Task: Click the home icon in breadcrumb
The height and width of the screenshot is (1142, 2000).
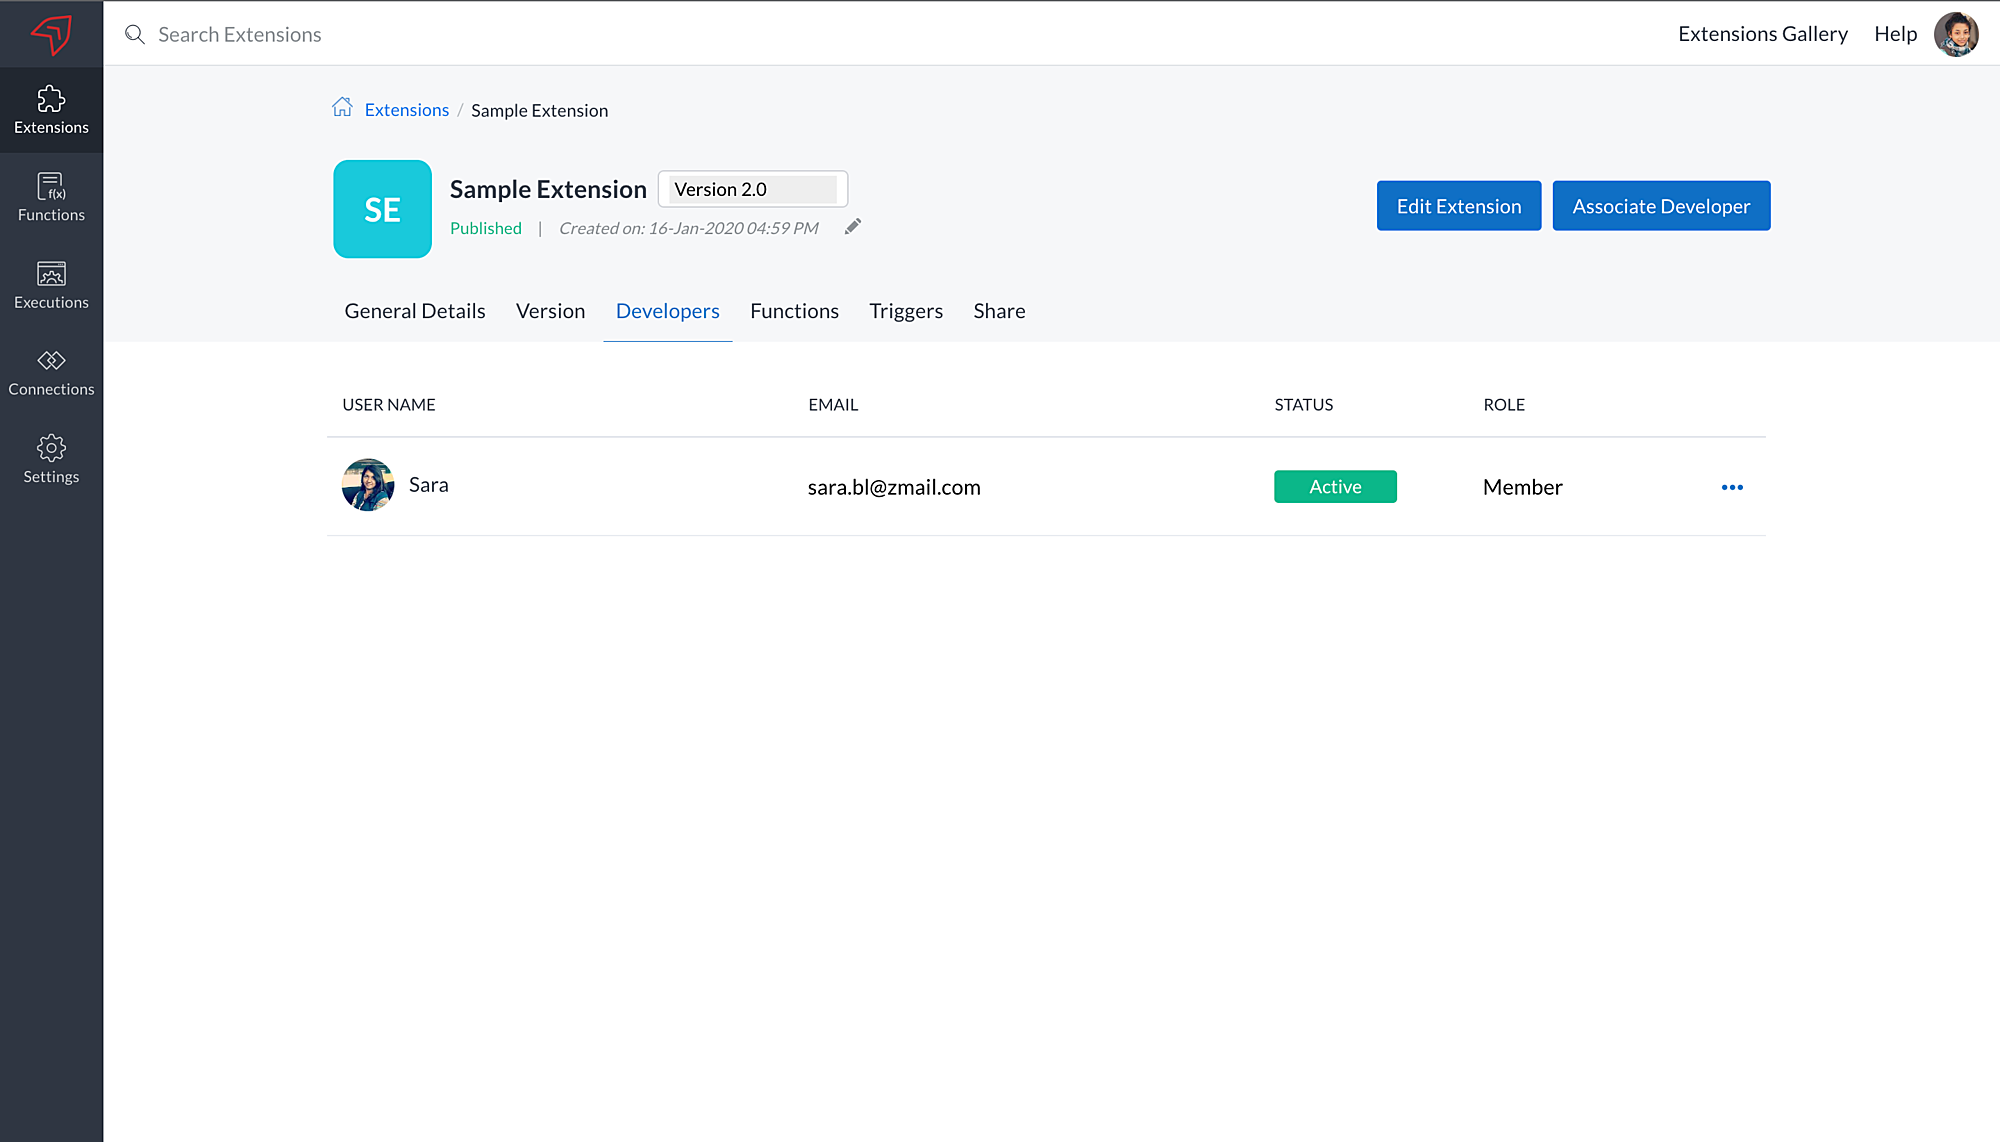Action: (x=342, y=108)
